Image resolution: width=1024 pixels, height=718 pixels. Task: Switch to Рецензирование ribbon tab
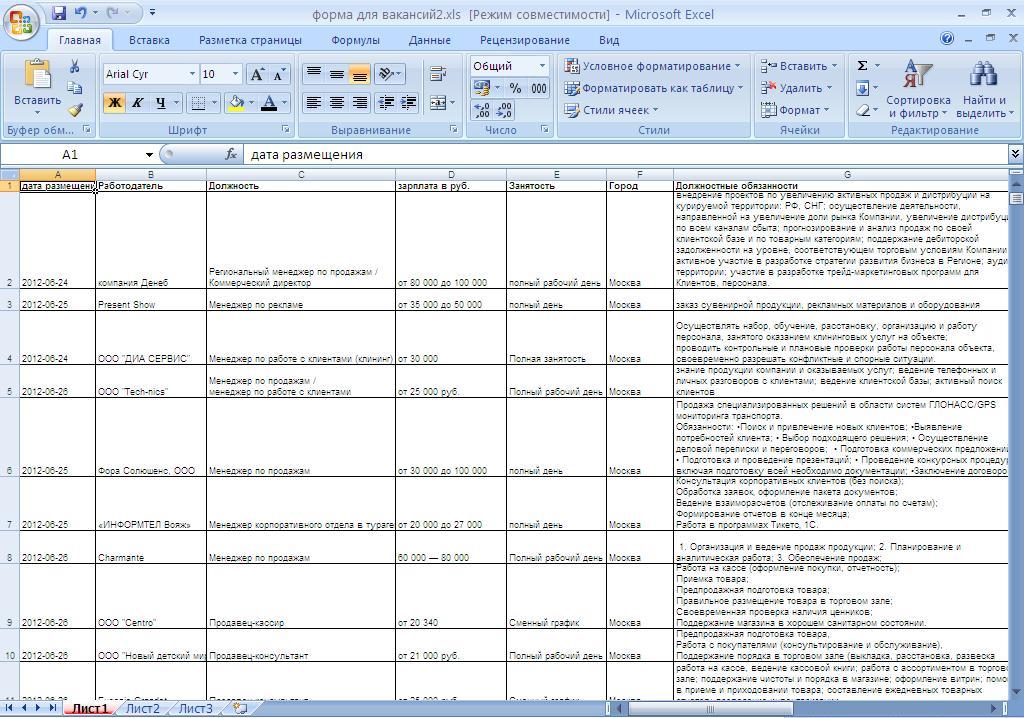tap(524, 40)
